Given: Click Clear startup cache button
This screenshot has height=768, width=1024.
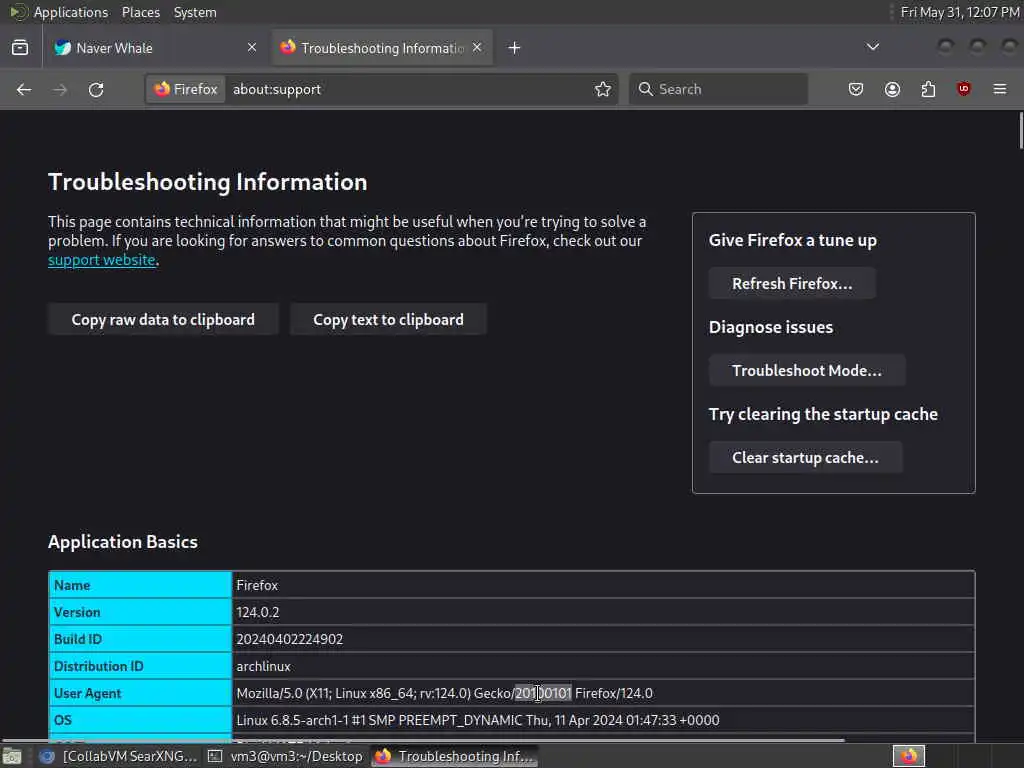Looking at the screenshot, I should click(806, 457).
